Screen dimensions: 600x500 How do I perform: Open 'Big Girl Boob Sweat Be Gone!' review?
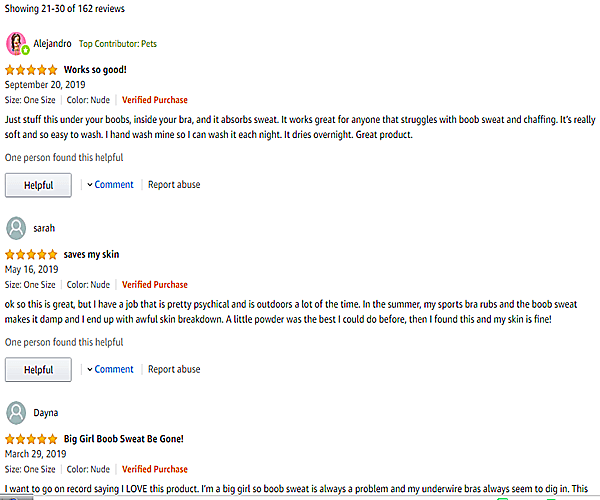coord(124,439)
